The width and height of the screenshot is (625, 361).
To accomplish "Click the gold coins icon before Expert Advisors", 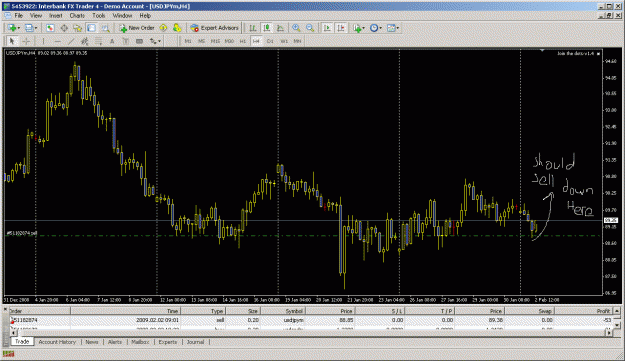I will [x=177, y=28].
